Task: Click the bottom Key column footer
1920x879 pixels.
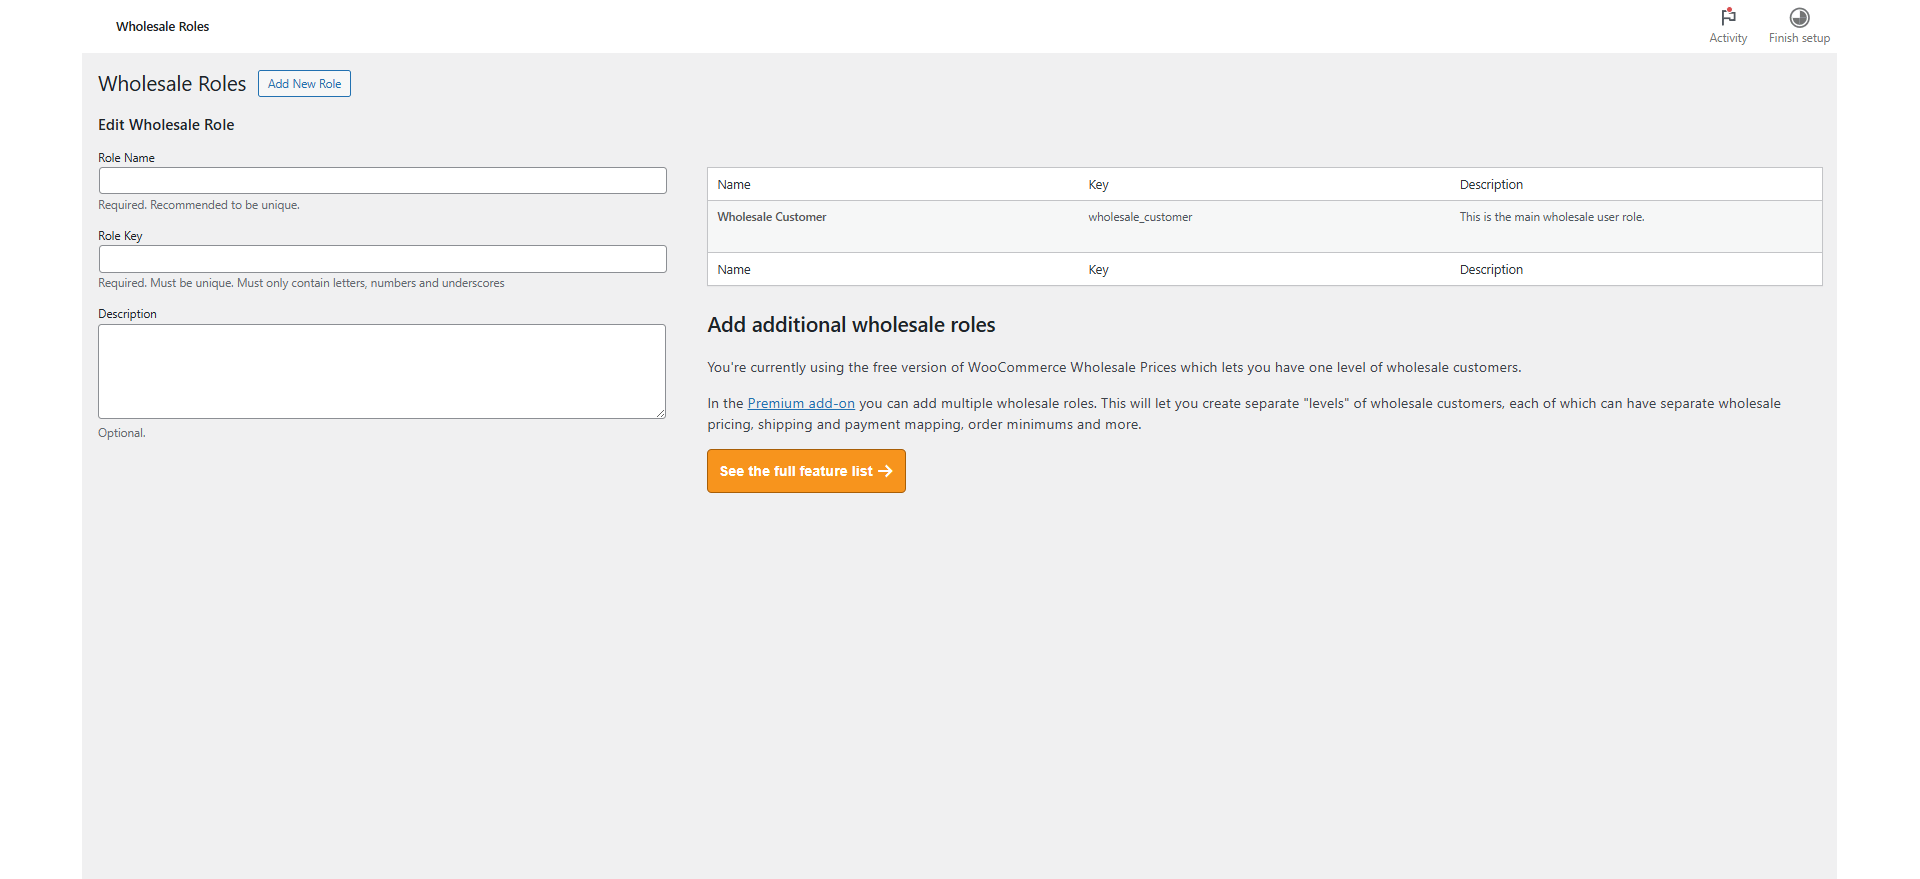Action: 1098,270
